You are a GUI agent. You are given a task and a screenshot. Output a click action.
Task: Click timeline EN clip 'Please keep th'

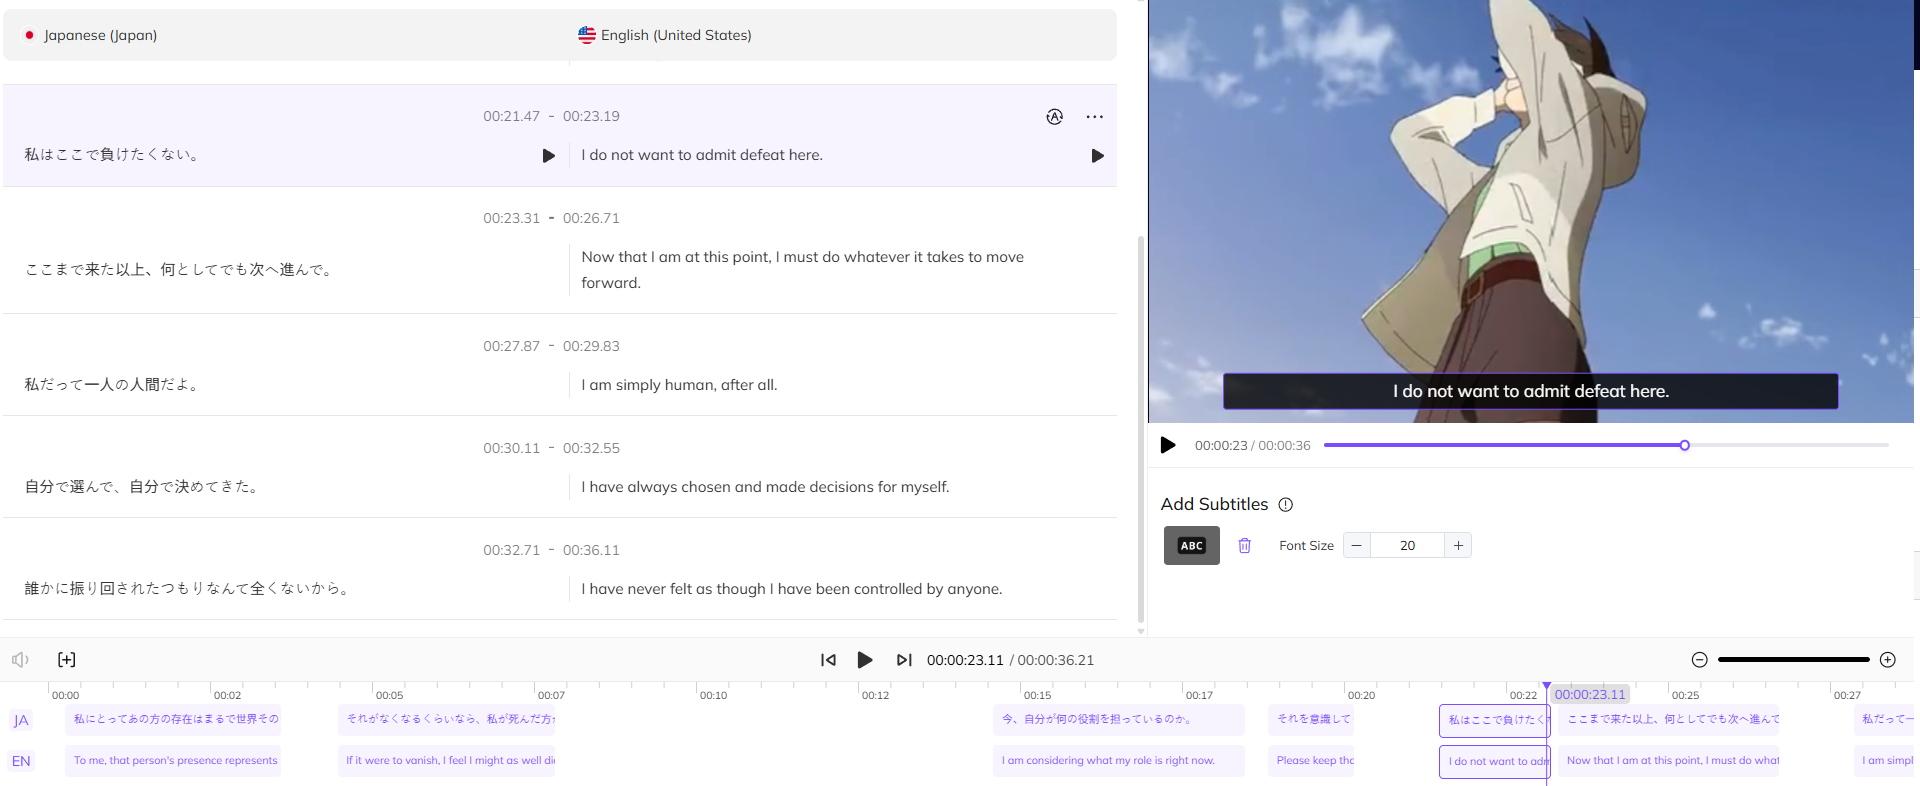(x=1312, y=761)
